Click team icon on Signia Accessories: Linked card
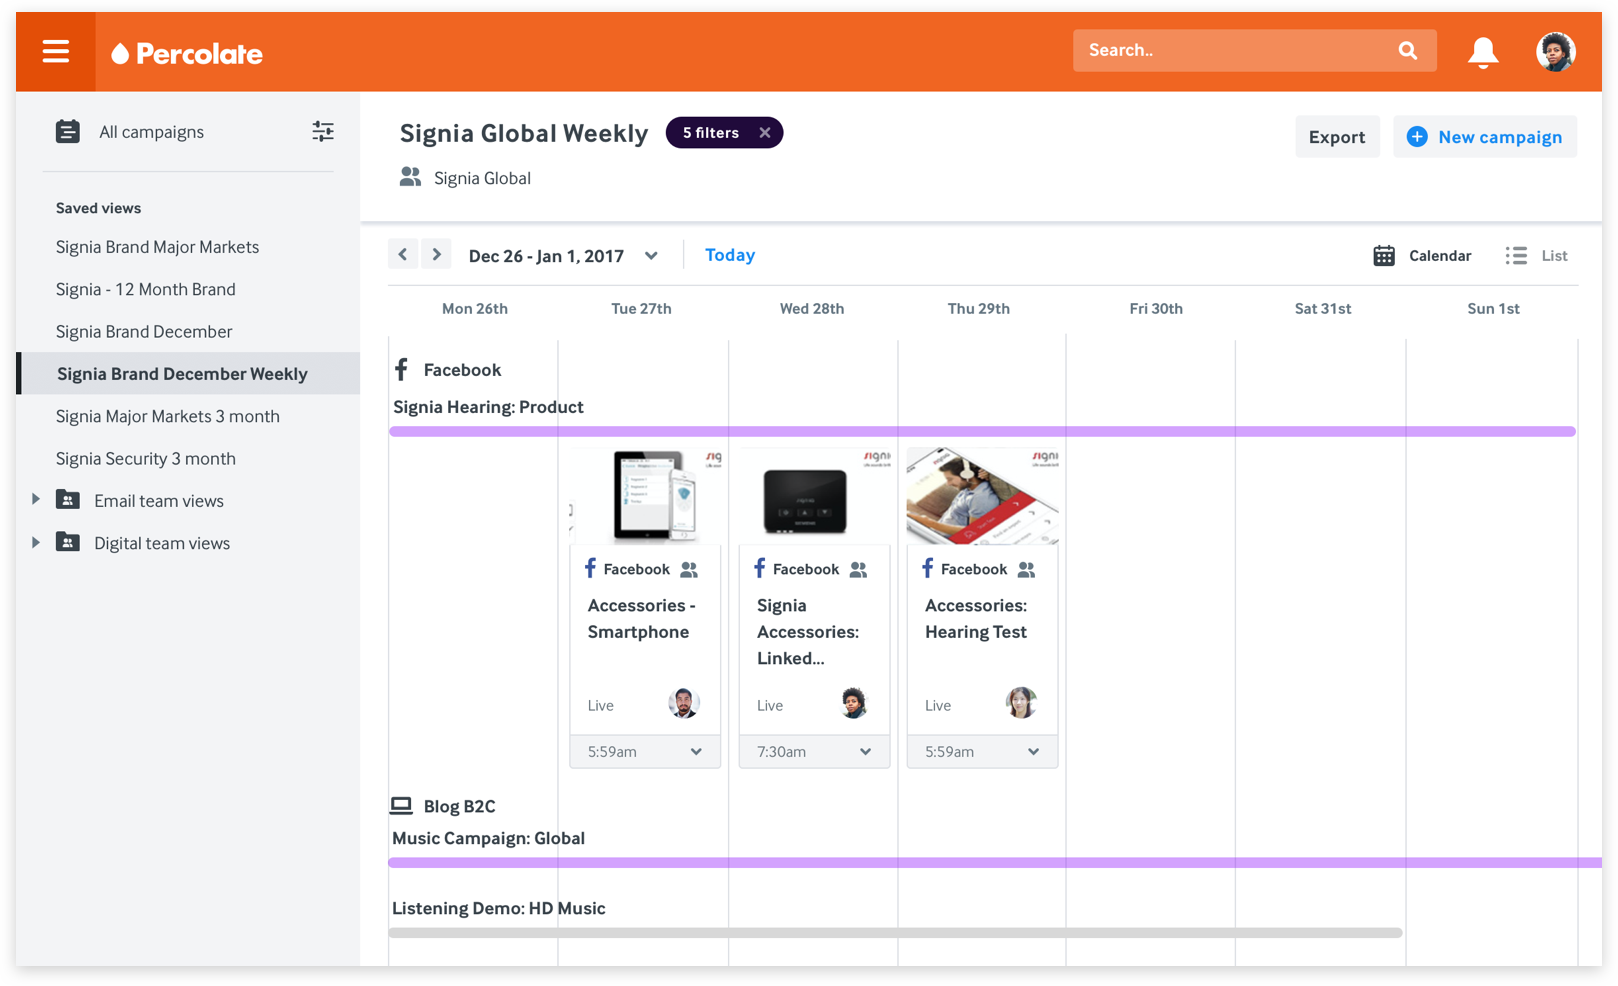The width and height of the screenshot is (1618, 986). pos(858,569)
